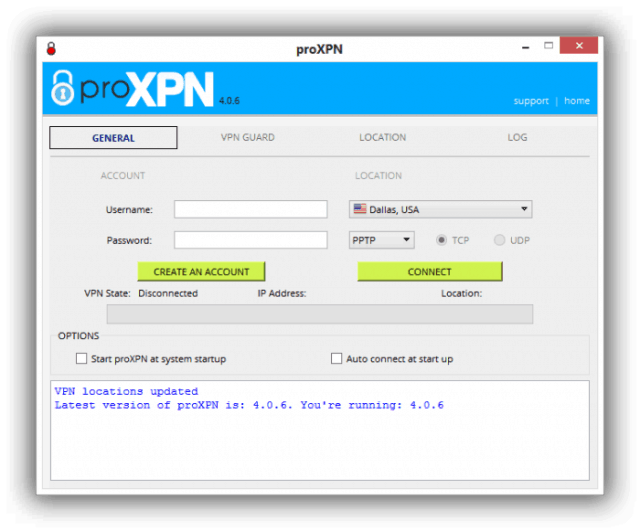
Task: Open the Dallas, USA location dropdown
Action: (x=440, y=209)
